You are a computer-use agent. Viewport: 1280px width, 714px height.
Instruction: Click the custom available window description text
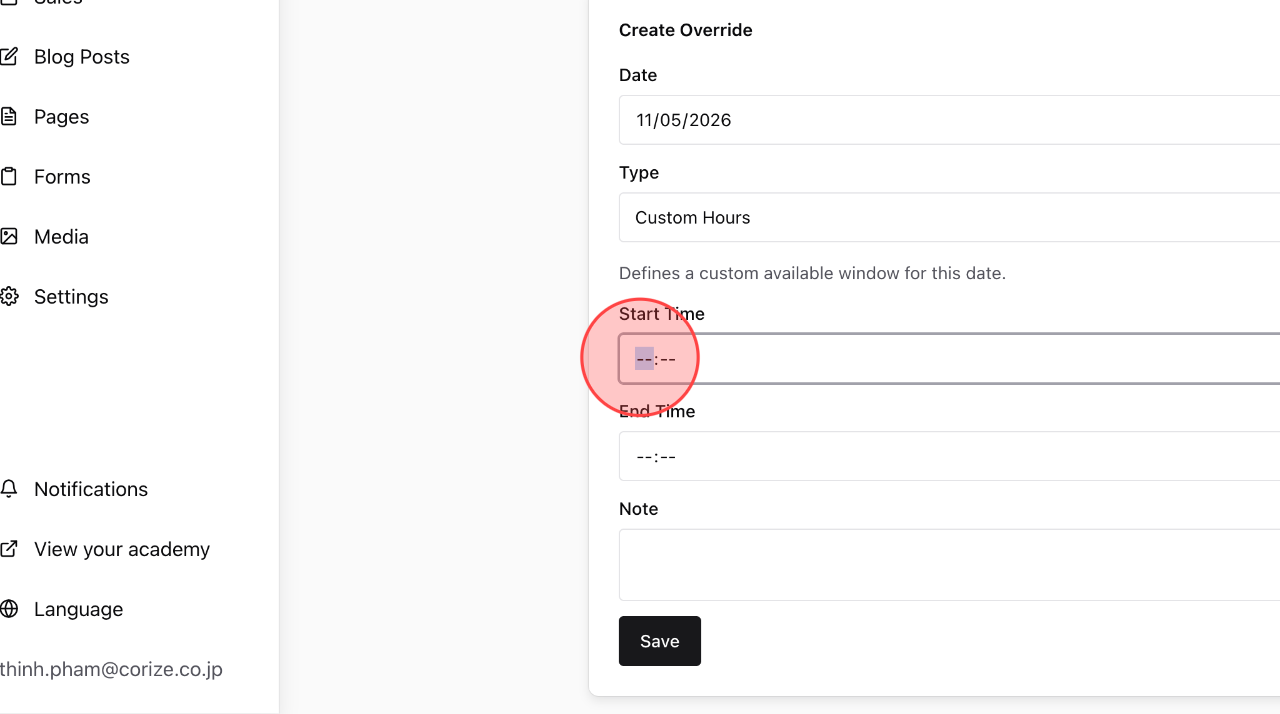click(x=812, y=273)
